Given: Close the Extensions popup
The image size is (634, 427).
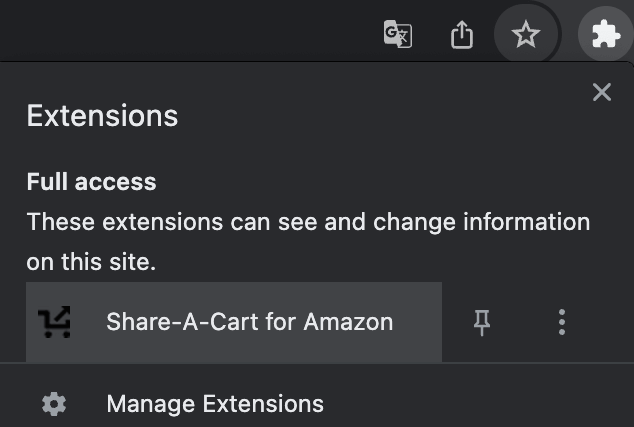Looking at the screenshot, I should [x=601, y=93].
